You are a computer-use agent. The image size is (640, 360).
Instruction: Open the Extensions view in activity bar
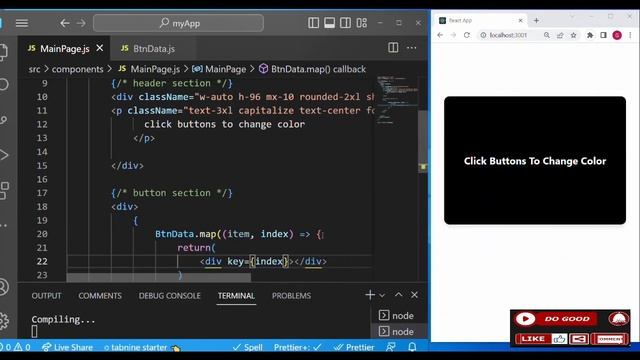click(x=4, y=190)
